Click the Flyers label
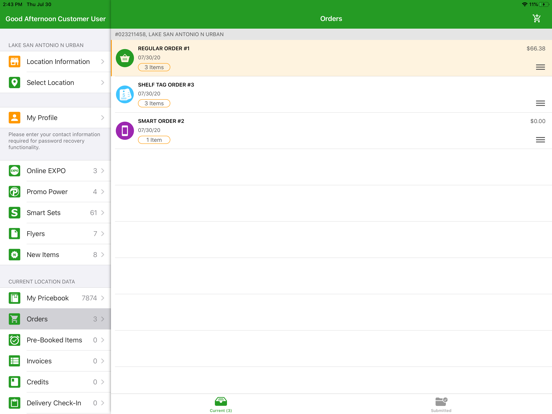 tap(36, 234)
